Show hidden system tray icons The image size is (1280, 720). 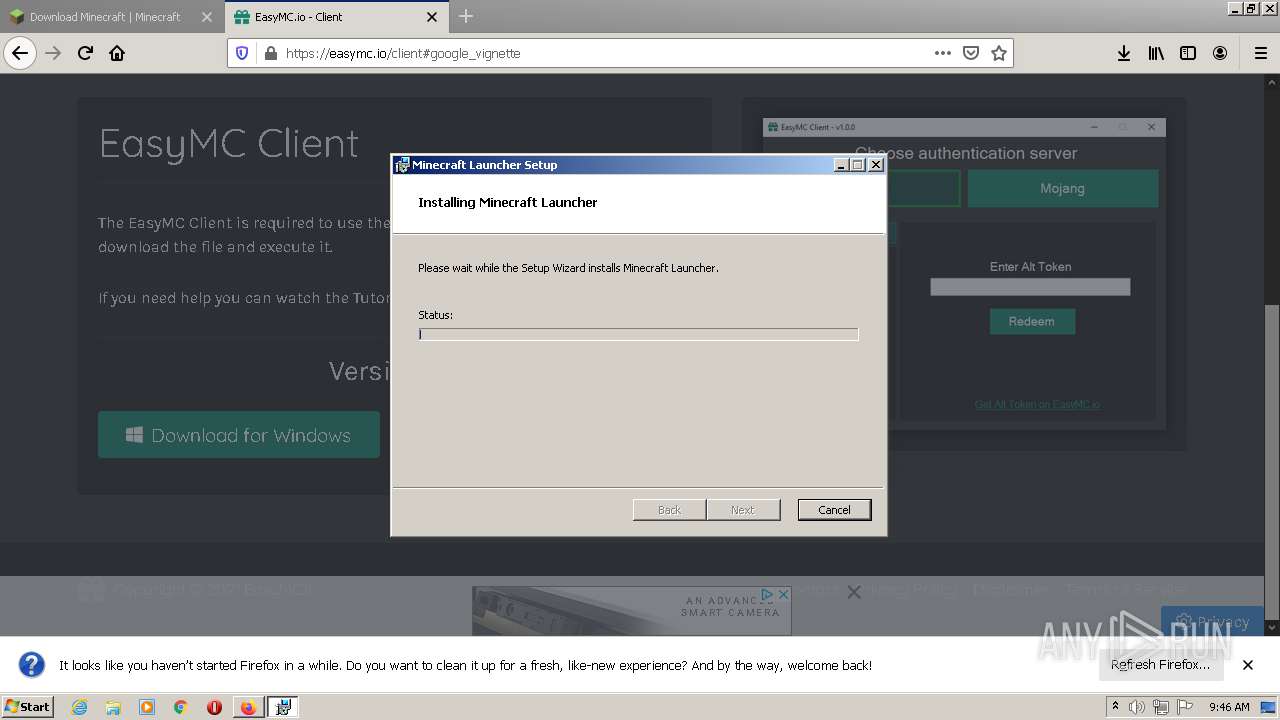(1116, 707)
